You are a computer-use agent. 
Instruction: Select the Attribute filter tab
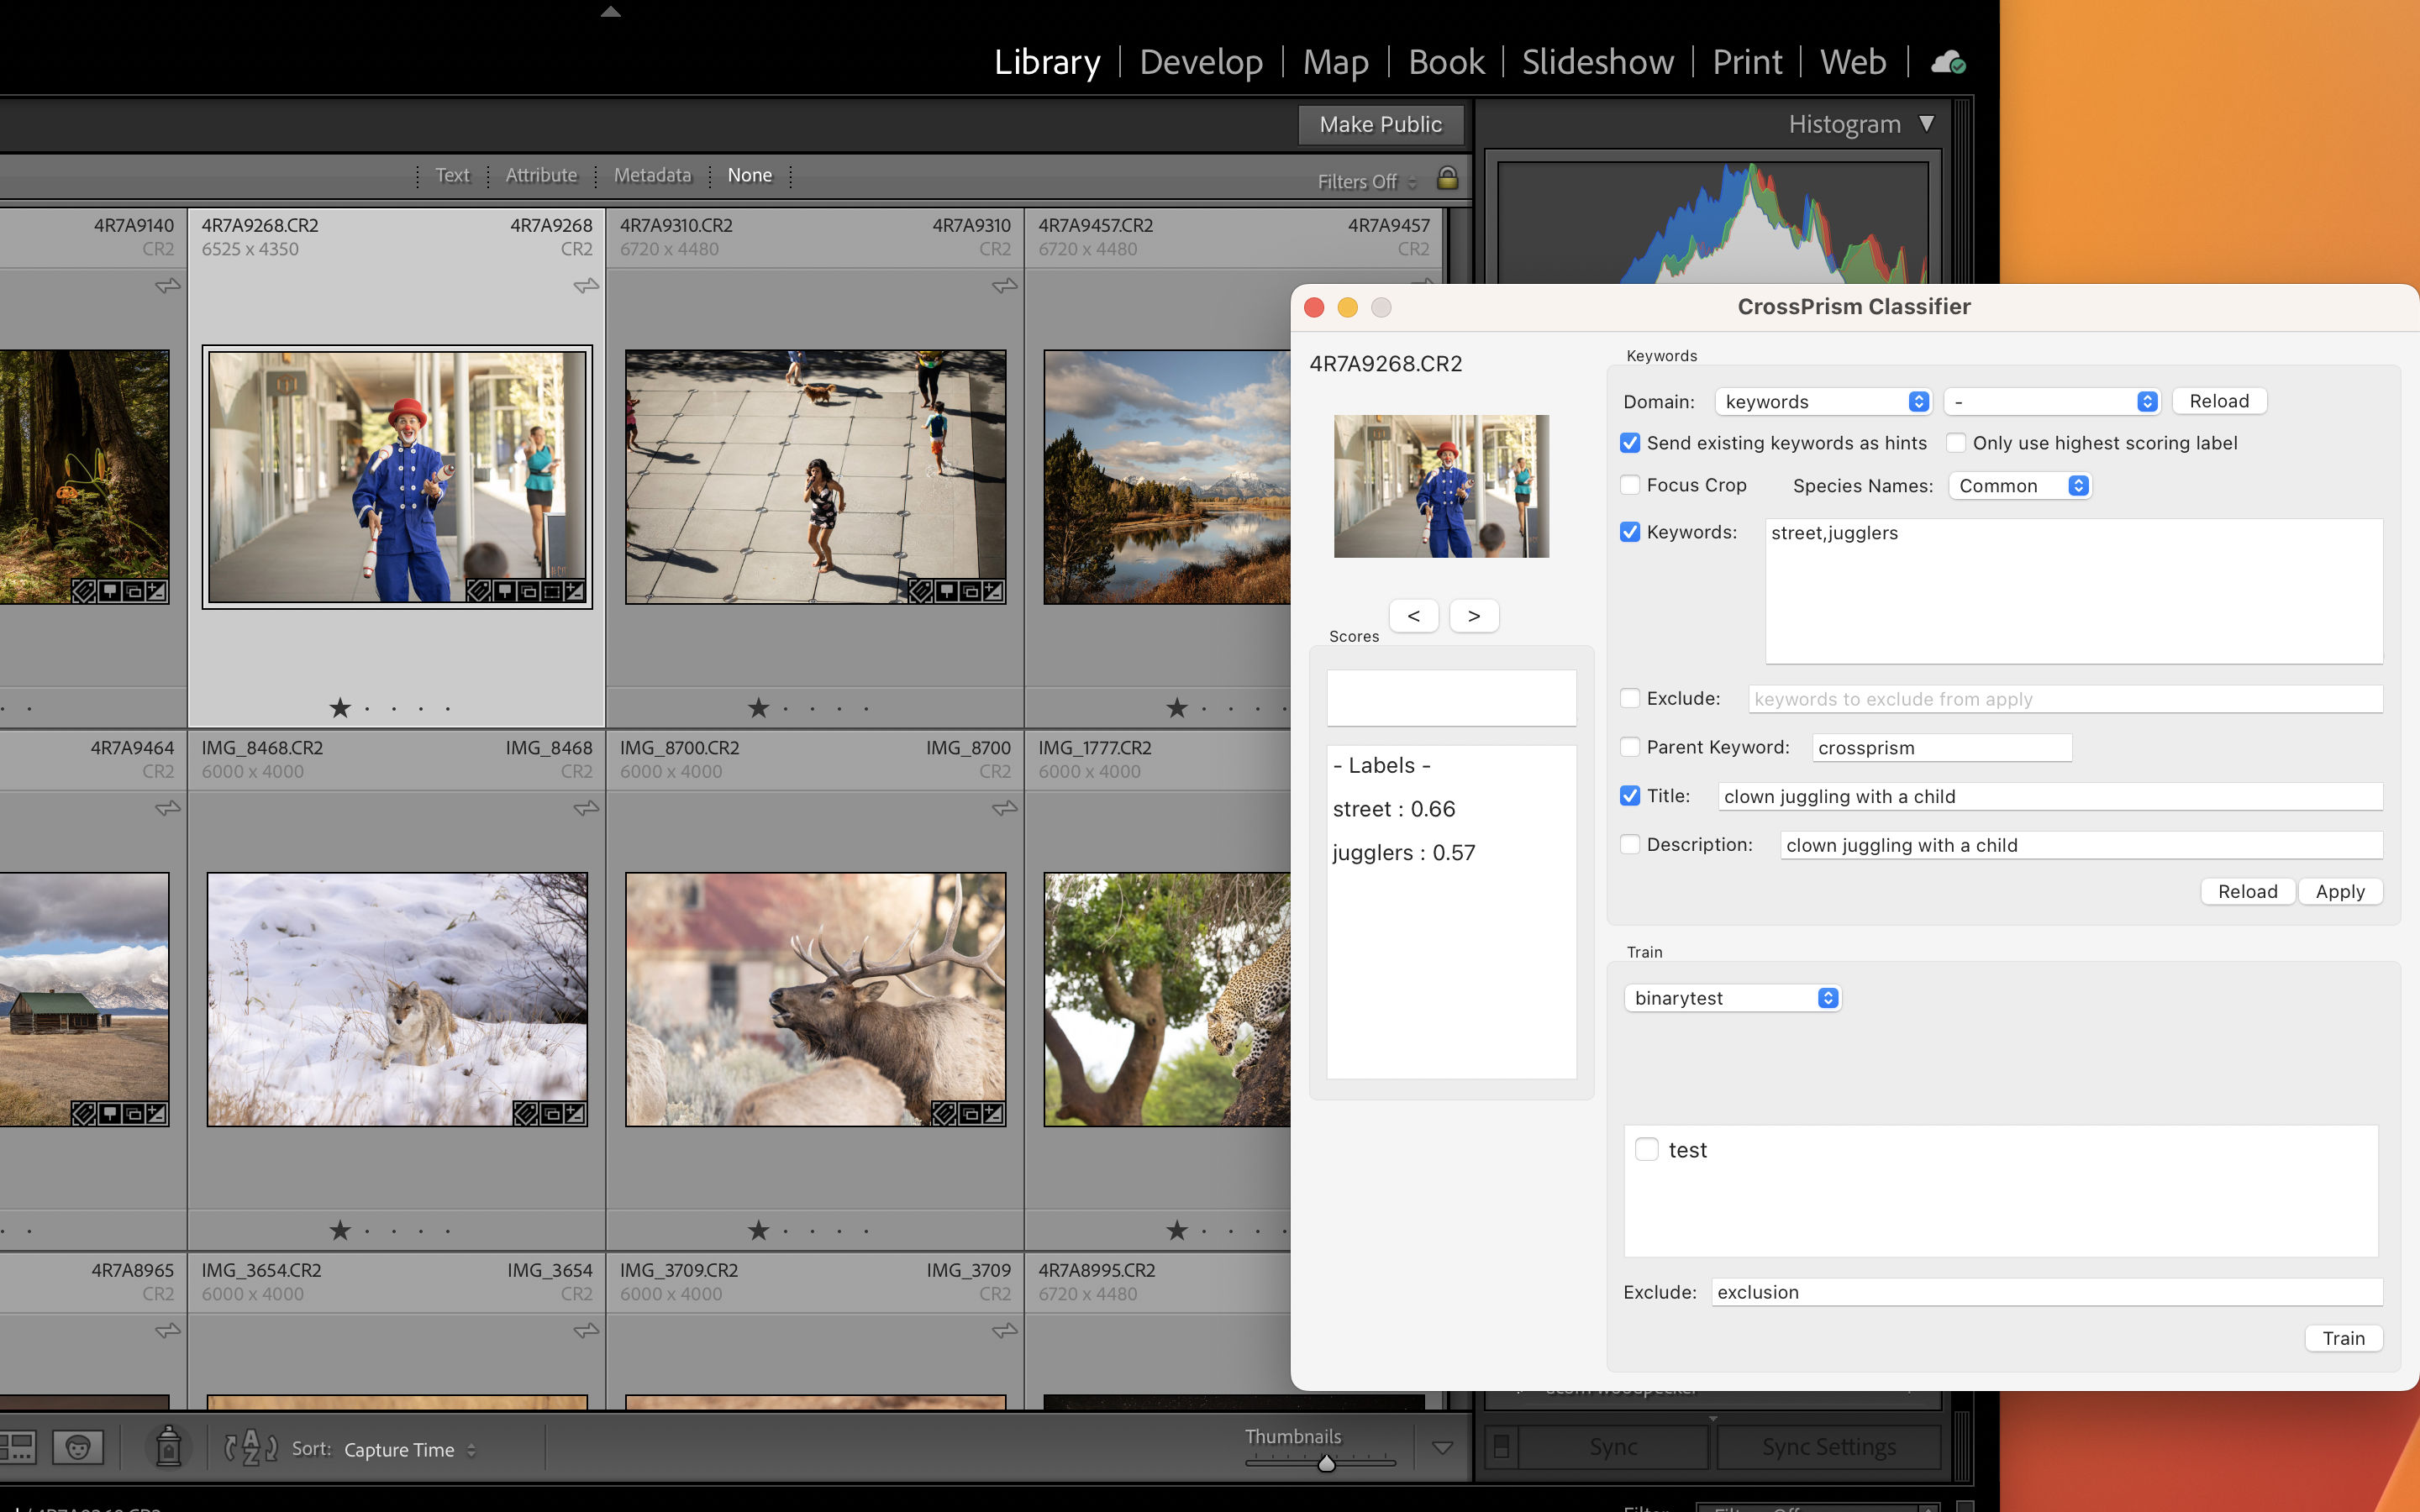[x=541, y=175]
